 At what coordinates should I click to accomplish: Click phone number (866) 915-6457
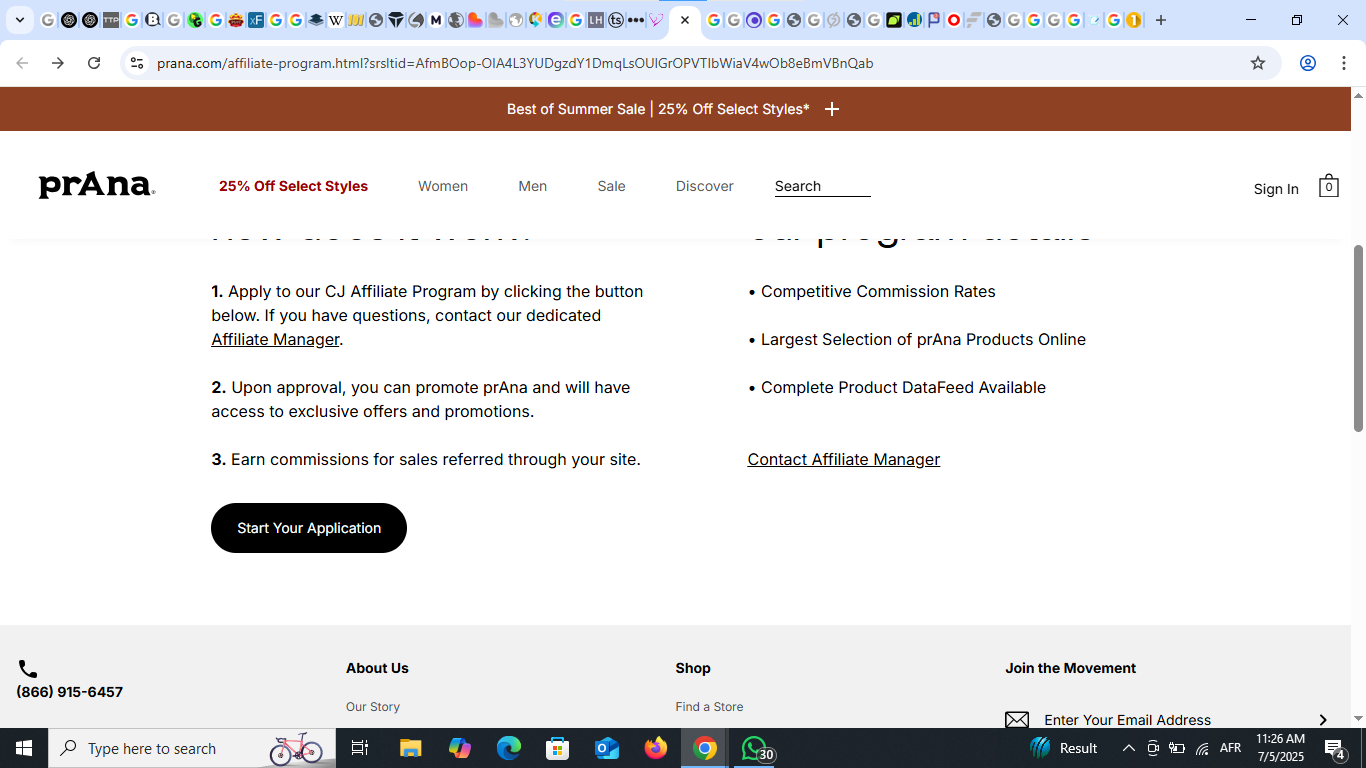tap(70, 692)
